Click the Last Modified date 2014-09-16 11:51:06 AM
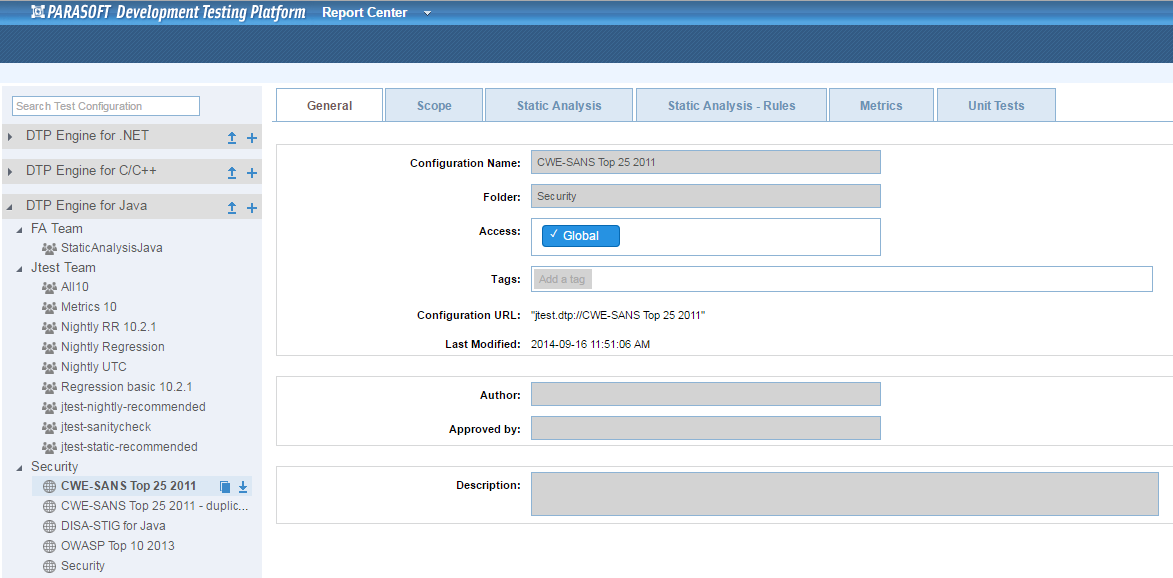 (591, 345)
